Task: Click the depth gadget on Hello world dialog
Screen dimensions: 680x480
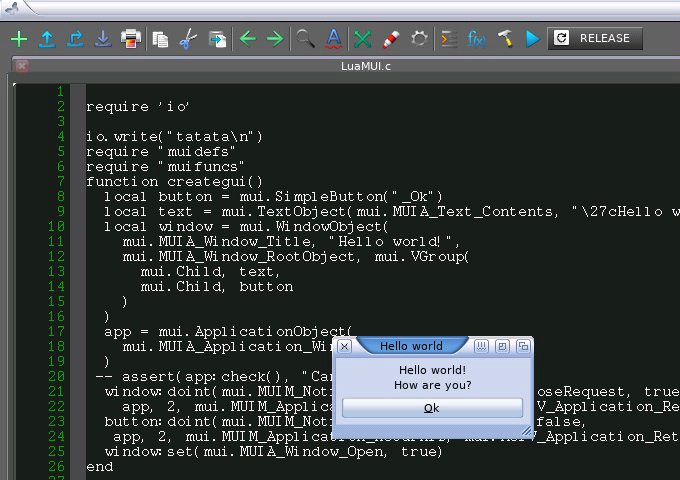Action: [x=522, y=346]
